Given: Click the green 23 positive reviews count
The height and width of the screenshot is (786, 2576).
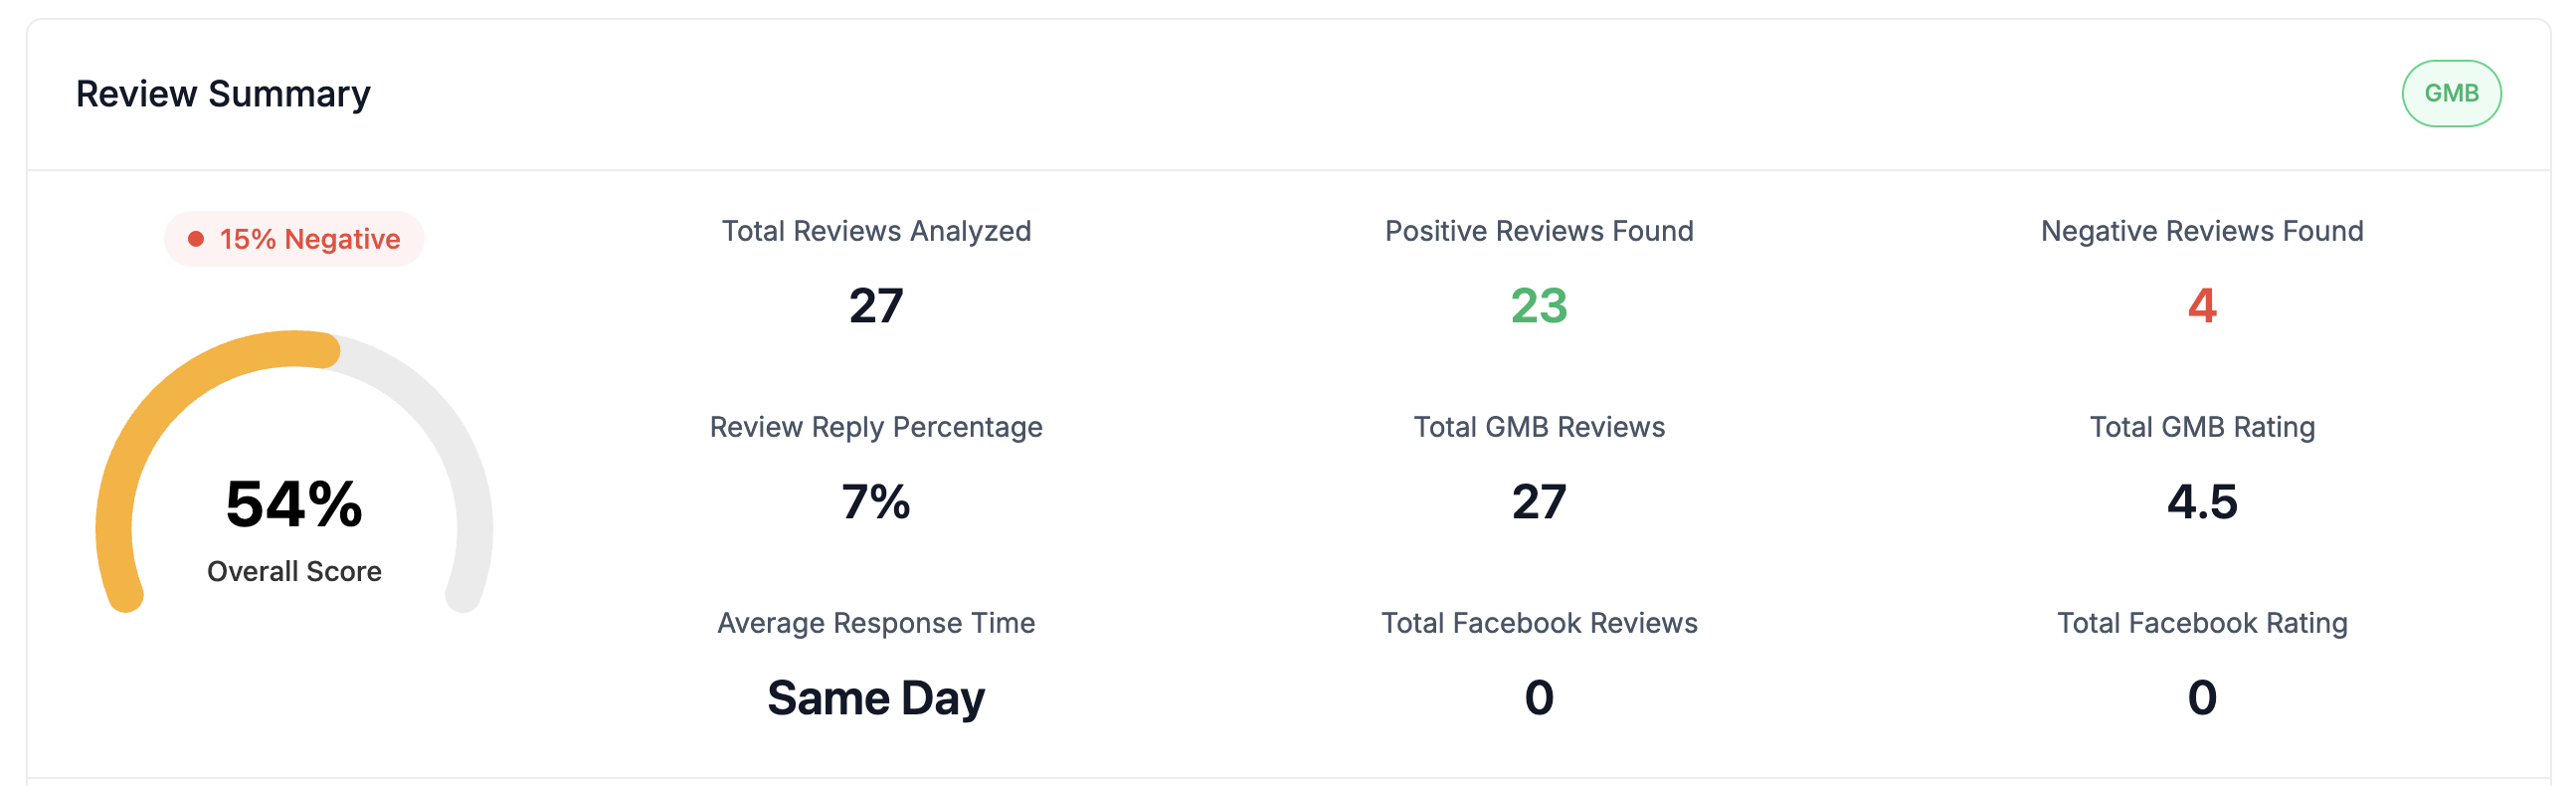Looking at the screenshot, I should pos(1538,305).
